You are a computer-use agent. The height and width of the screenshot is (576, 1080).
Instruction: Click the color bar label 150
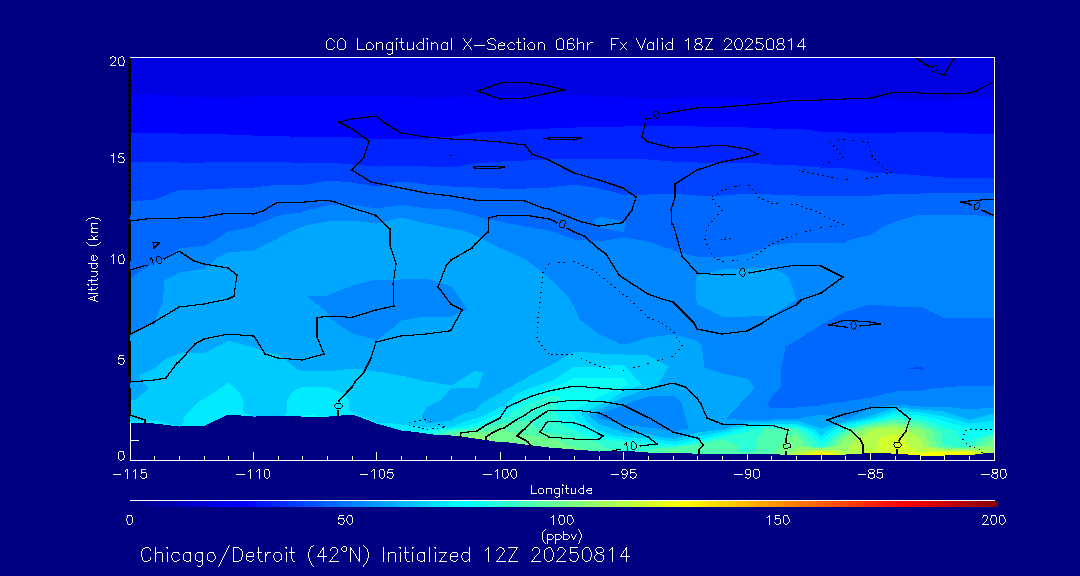tap(777, 520)
